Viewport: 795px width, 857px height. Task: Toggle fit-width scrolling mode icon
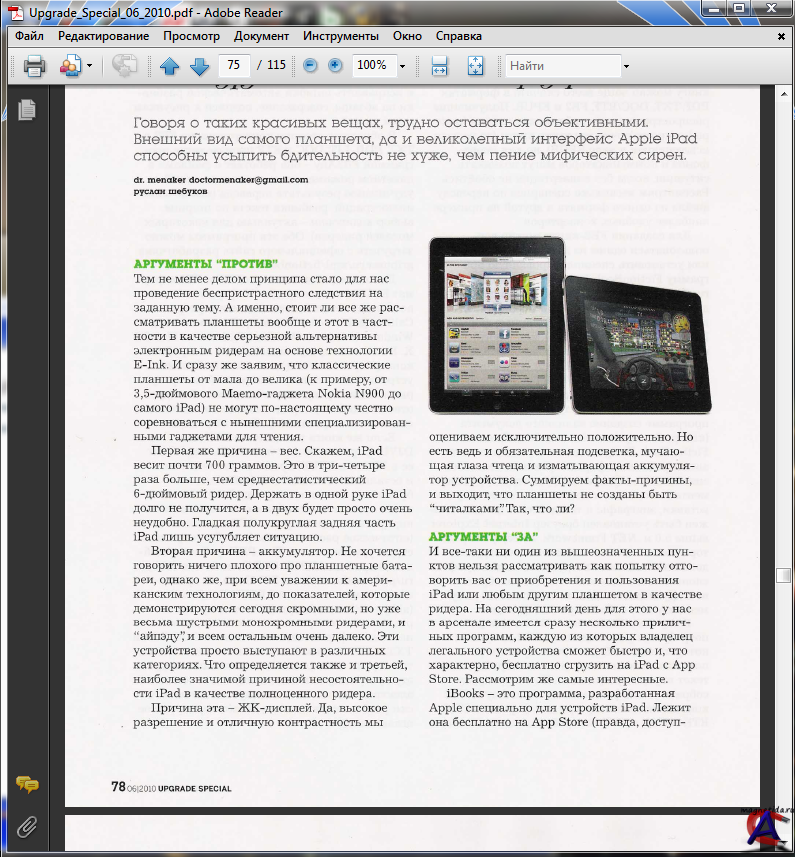click(x=439, y=66)
